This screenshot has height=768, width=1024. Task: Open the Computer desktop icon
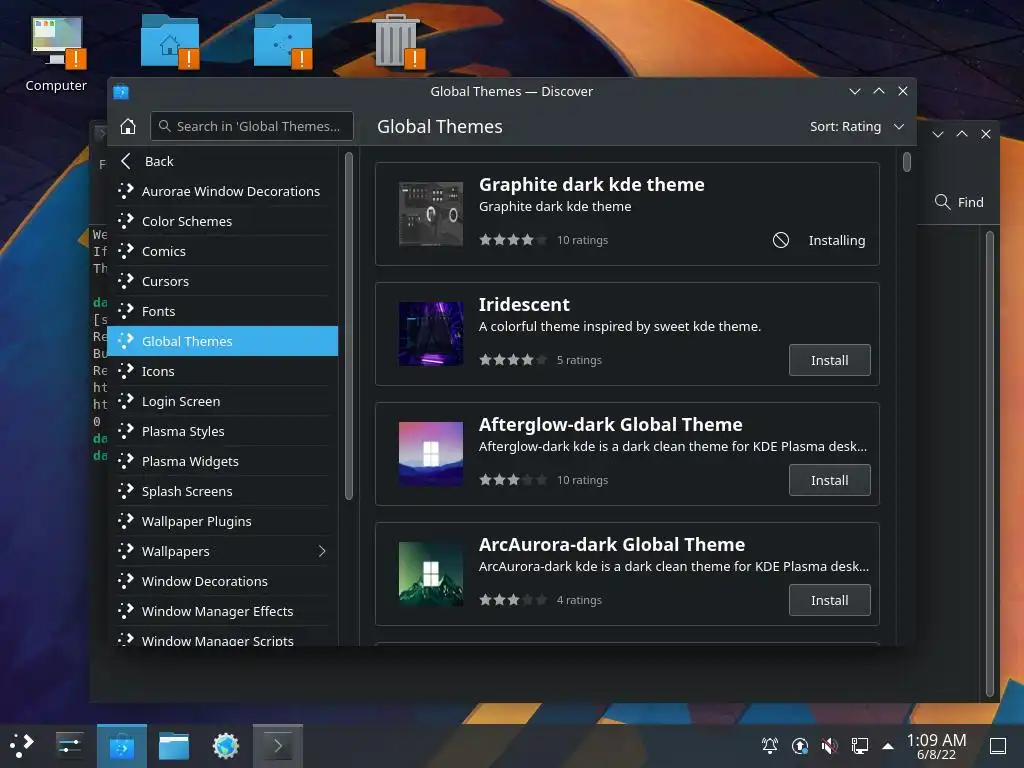click(x=58, y=54)
